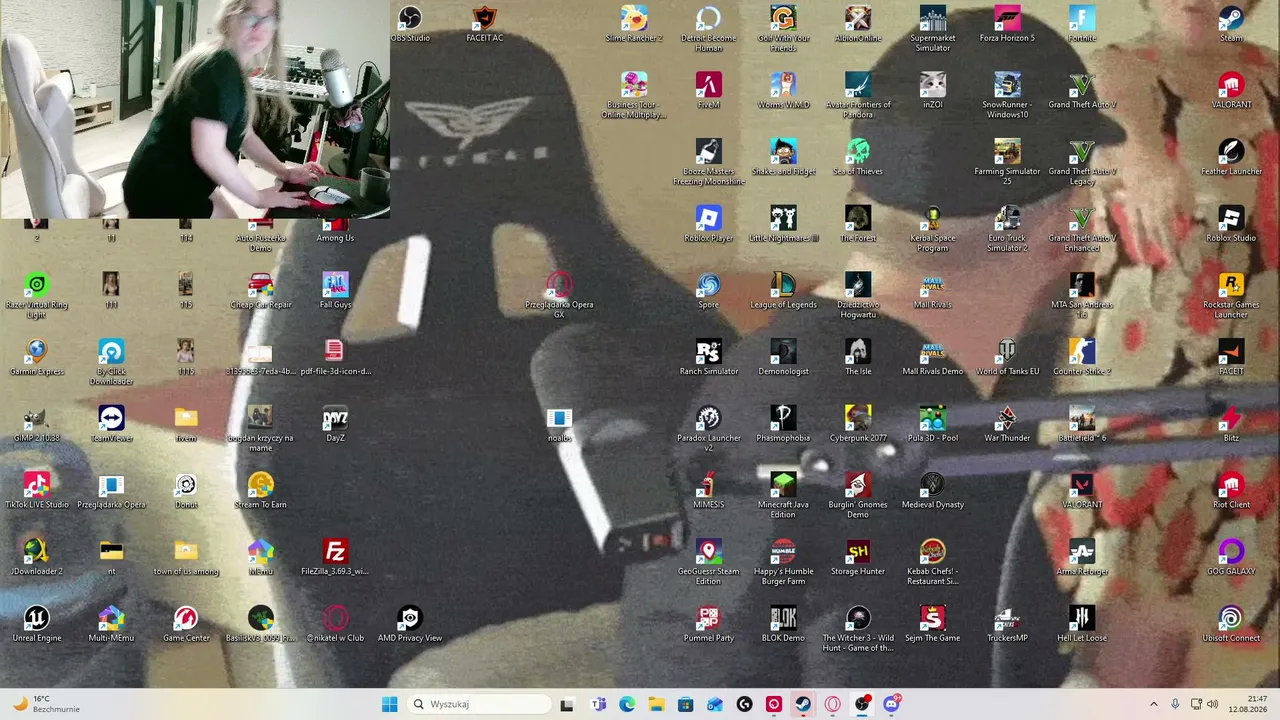Image resolution: width=1280 pixels, height=720 pixels.
Task: Select the Pummel Party desktop icon
Action: click(708, 624)
